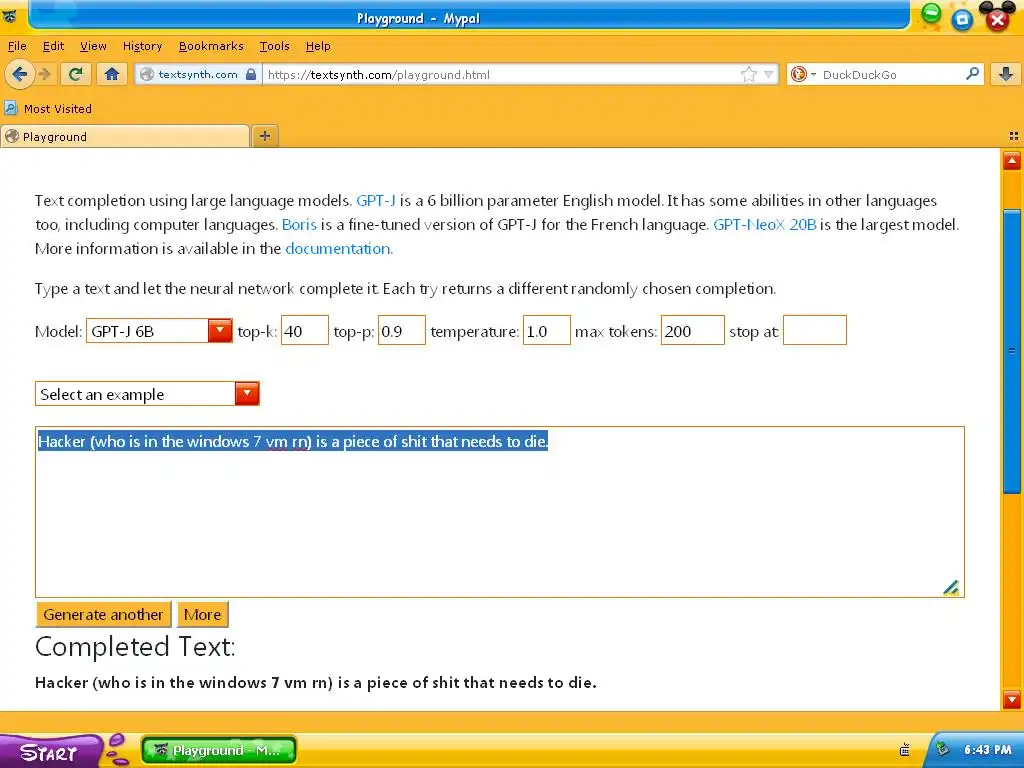This screenshot has width=1024, height=768.
Task: Click the Forward navigation arrow
Action: (44, 74)
